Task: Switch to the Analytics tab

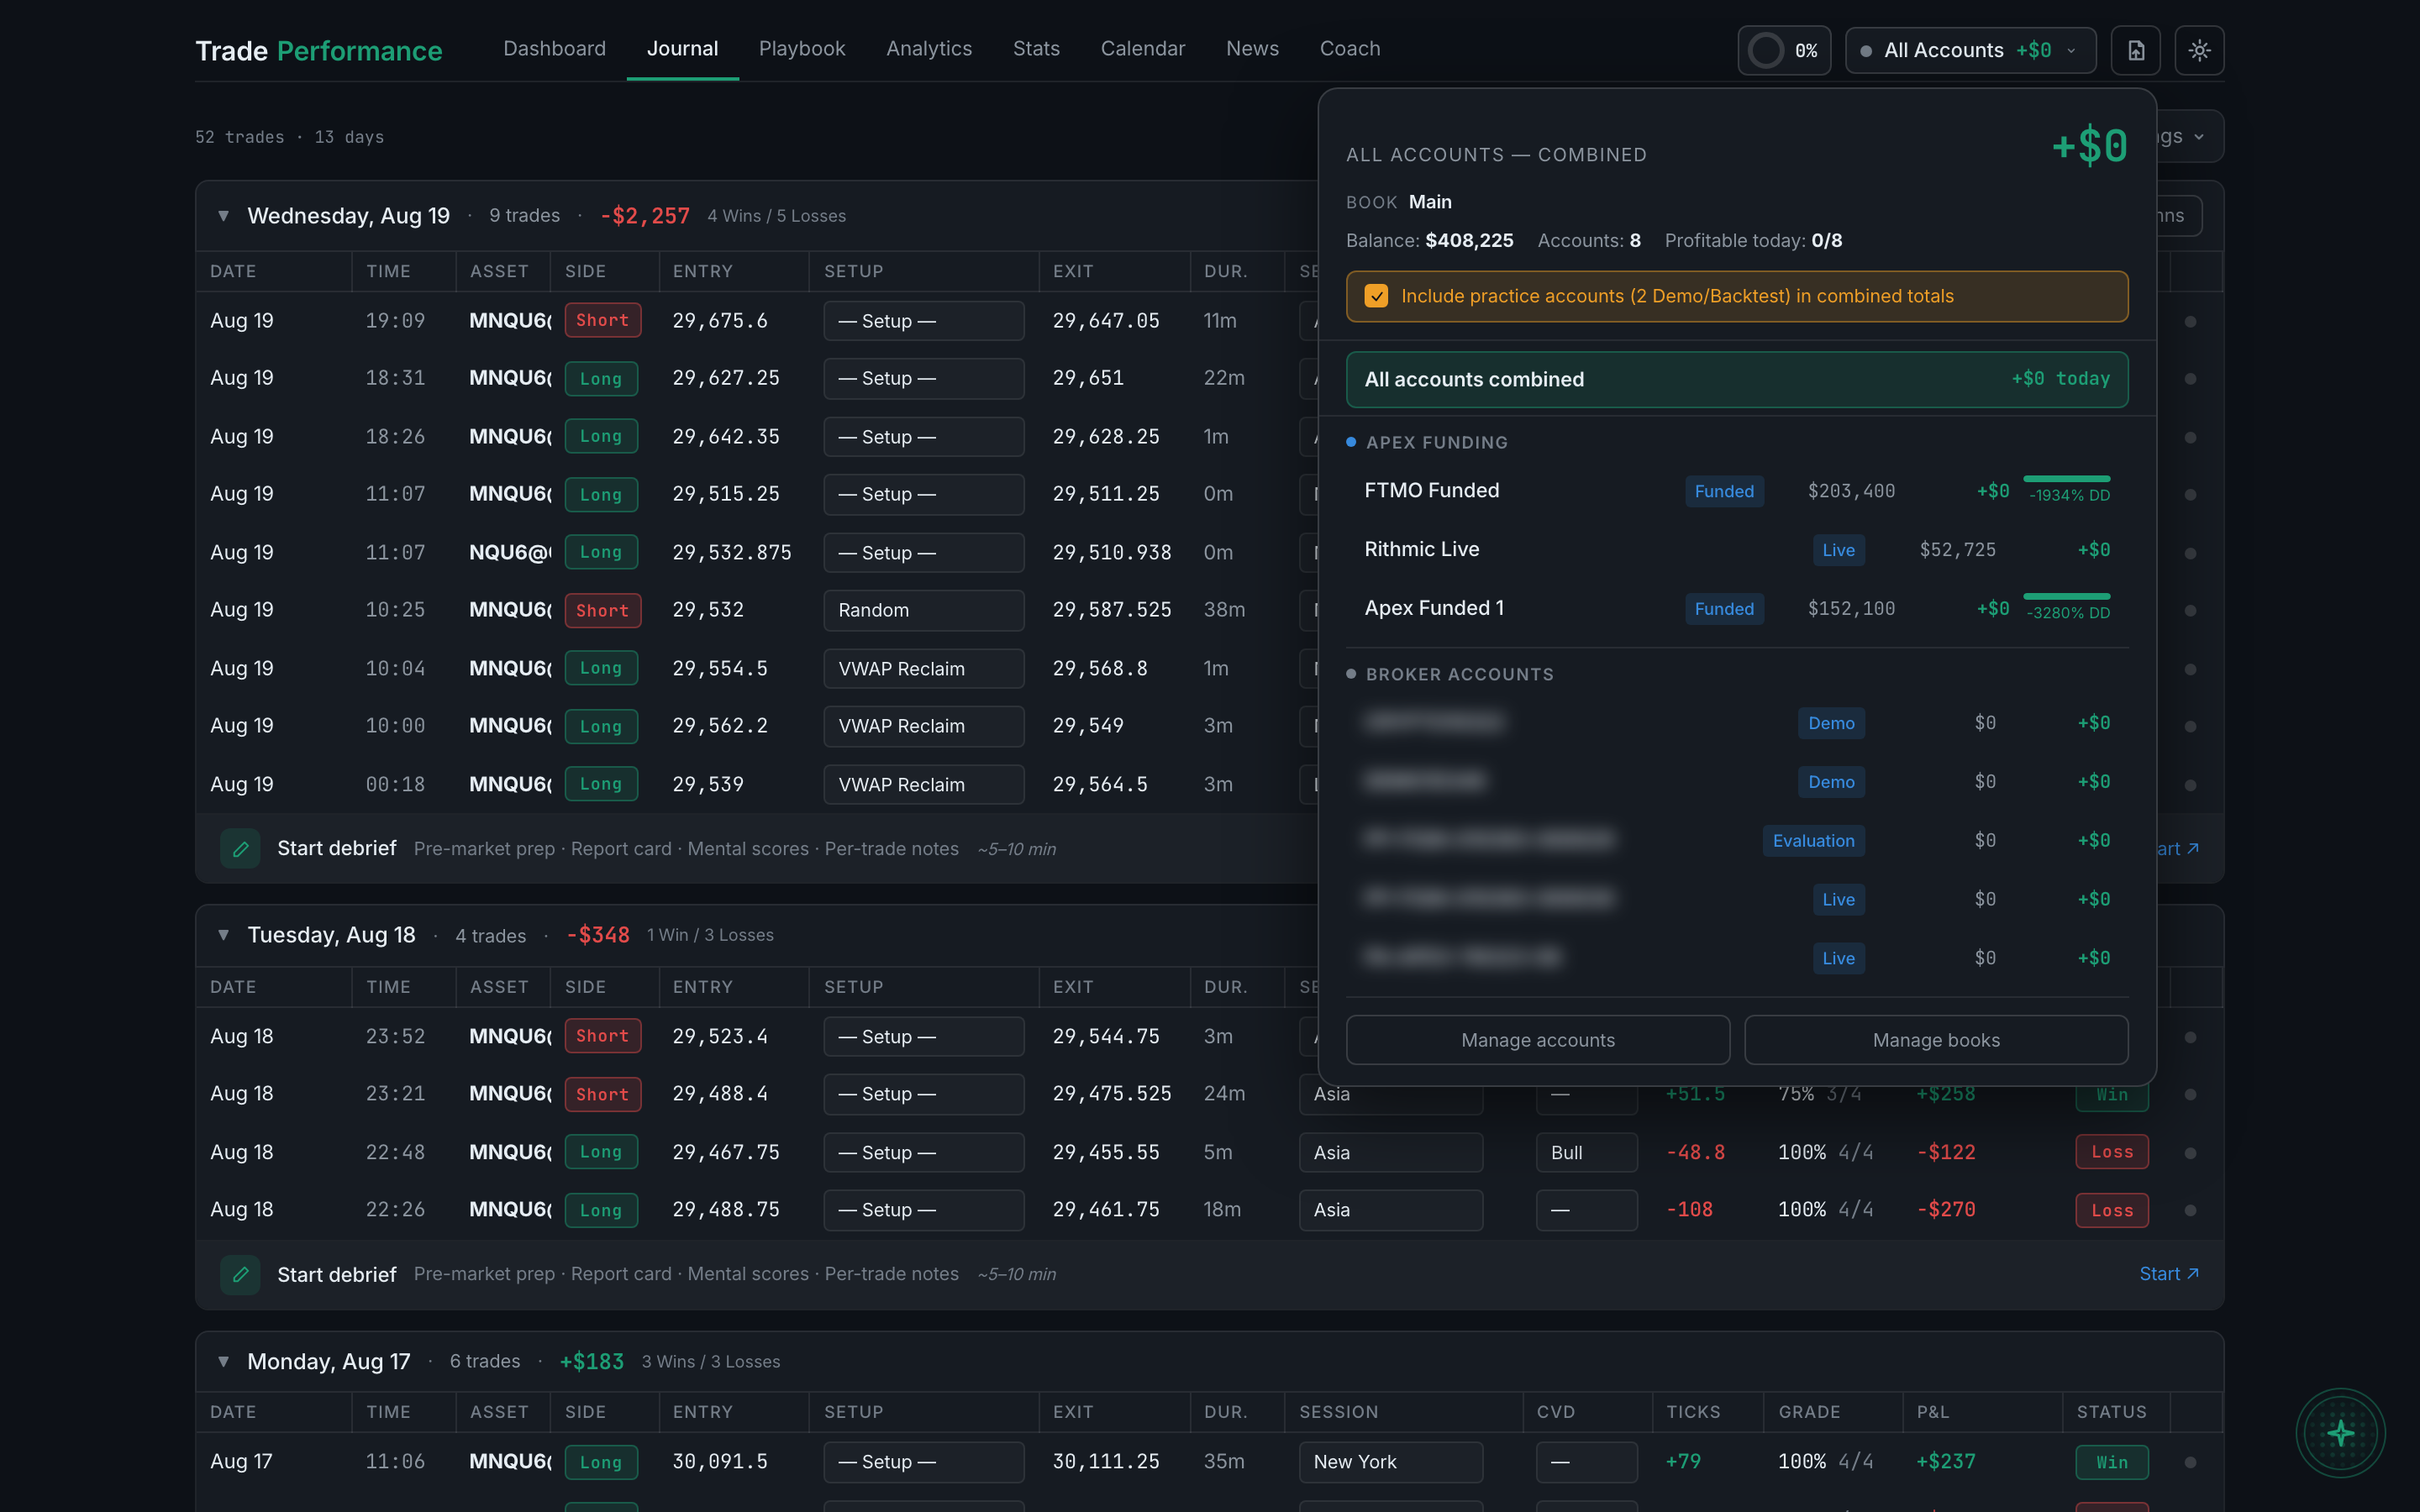Action: (x=928, y=49)
